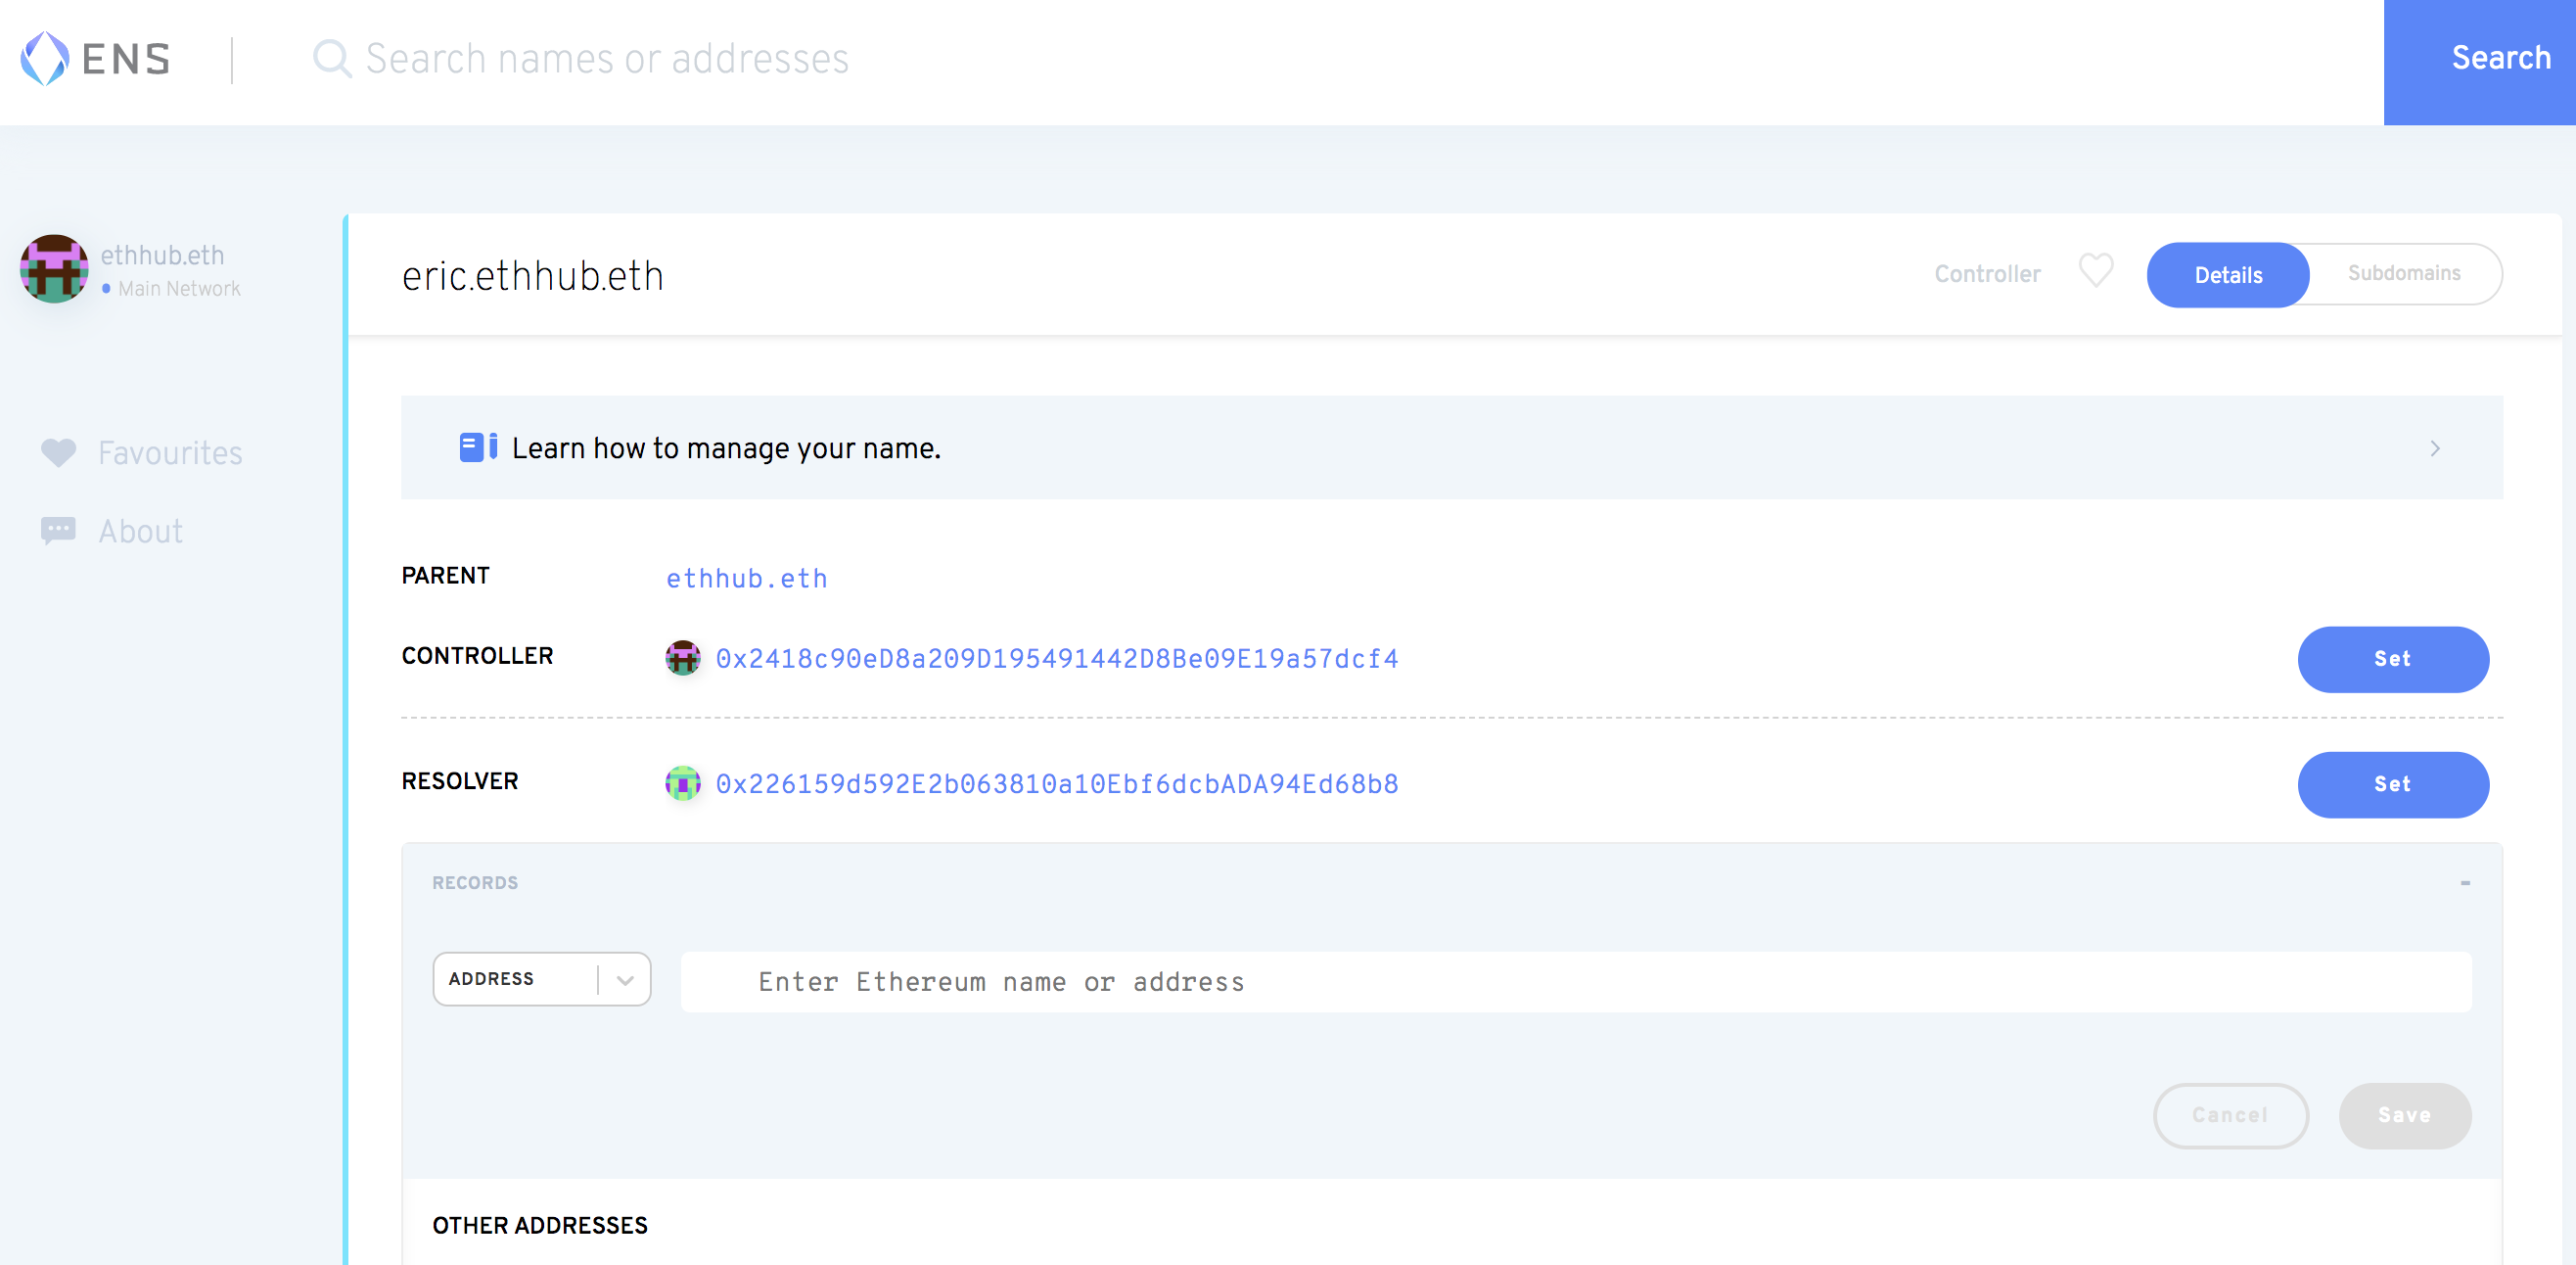
Task: Expand the Learn how to manage chevron
Action: point(2434,448)
